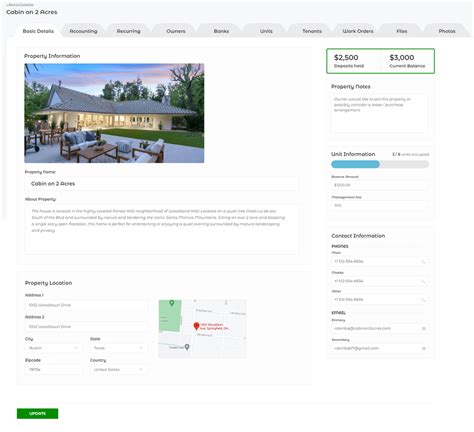The height and width of the screenshot is (432, 474).
Task: Click the back link above the property title
Action: [x=20, y=5]
